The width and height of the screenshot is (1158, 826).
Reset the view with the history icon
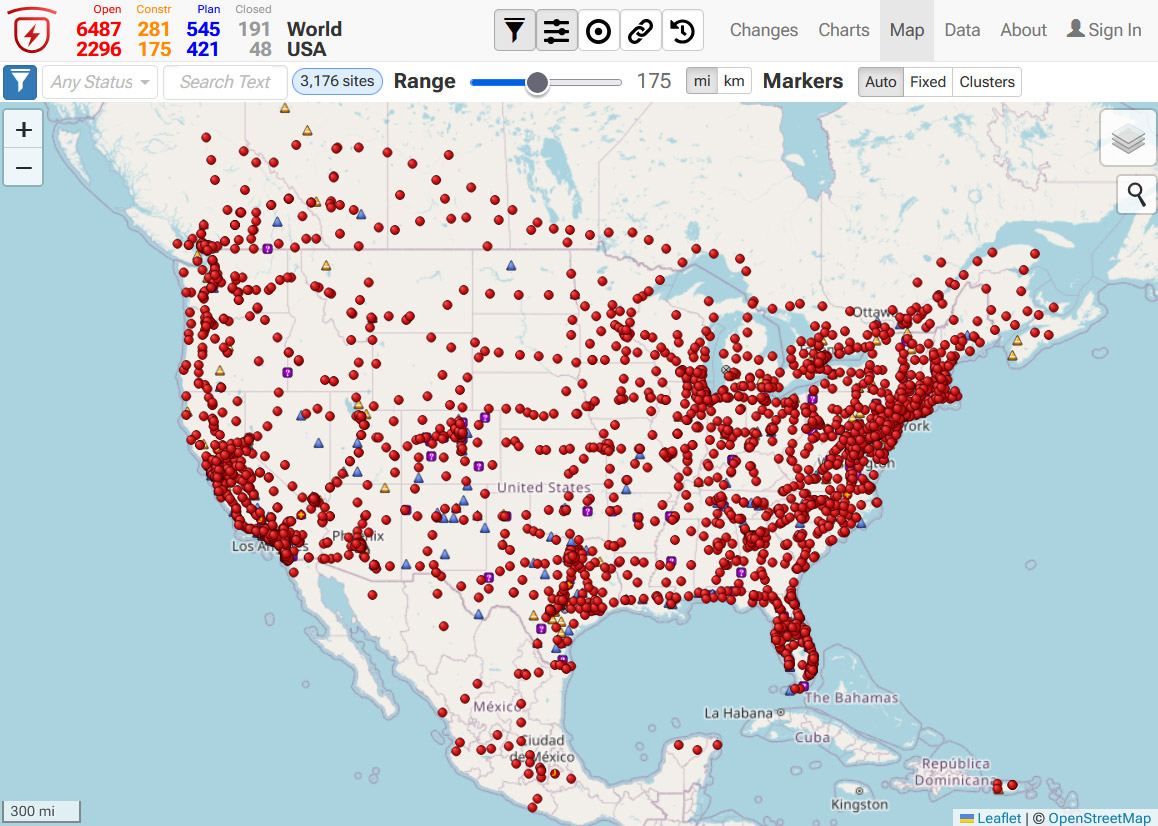(x=682, y=30)
